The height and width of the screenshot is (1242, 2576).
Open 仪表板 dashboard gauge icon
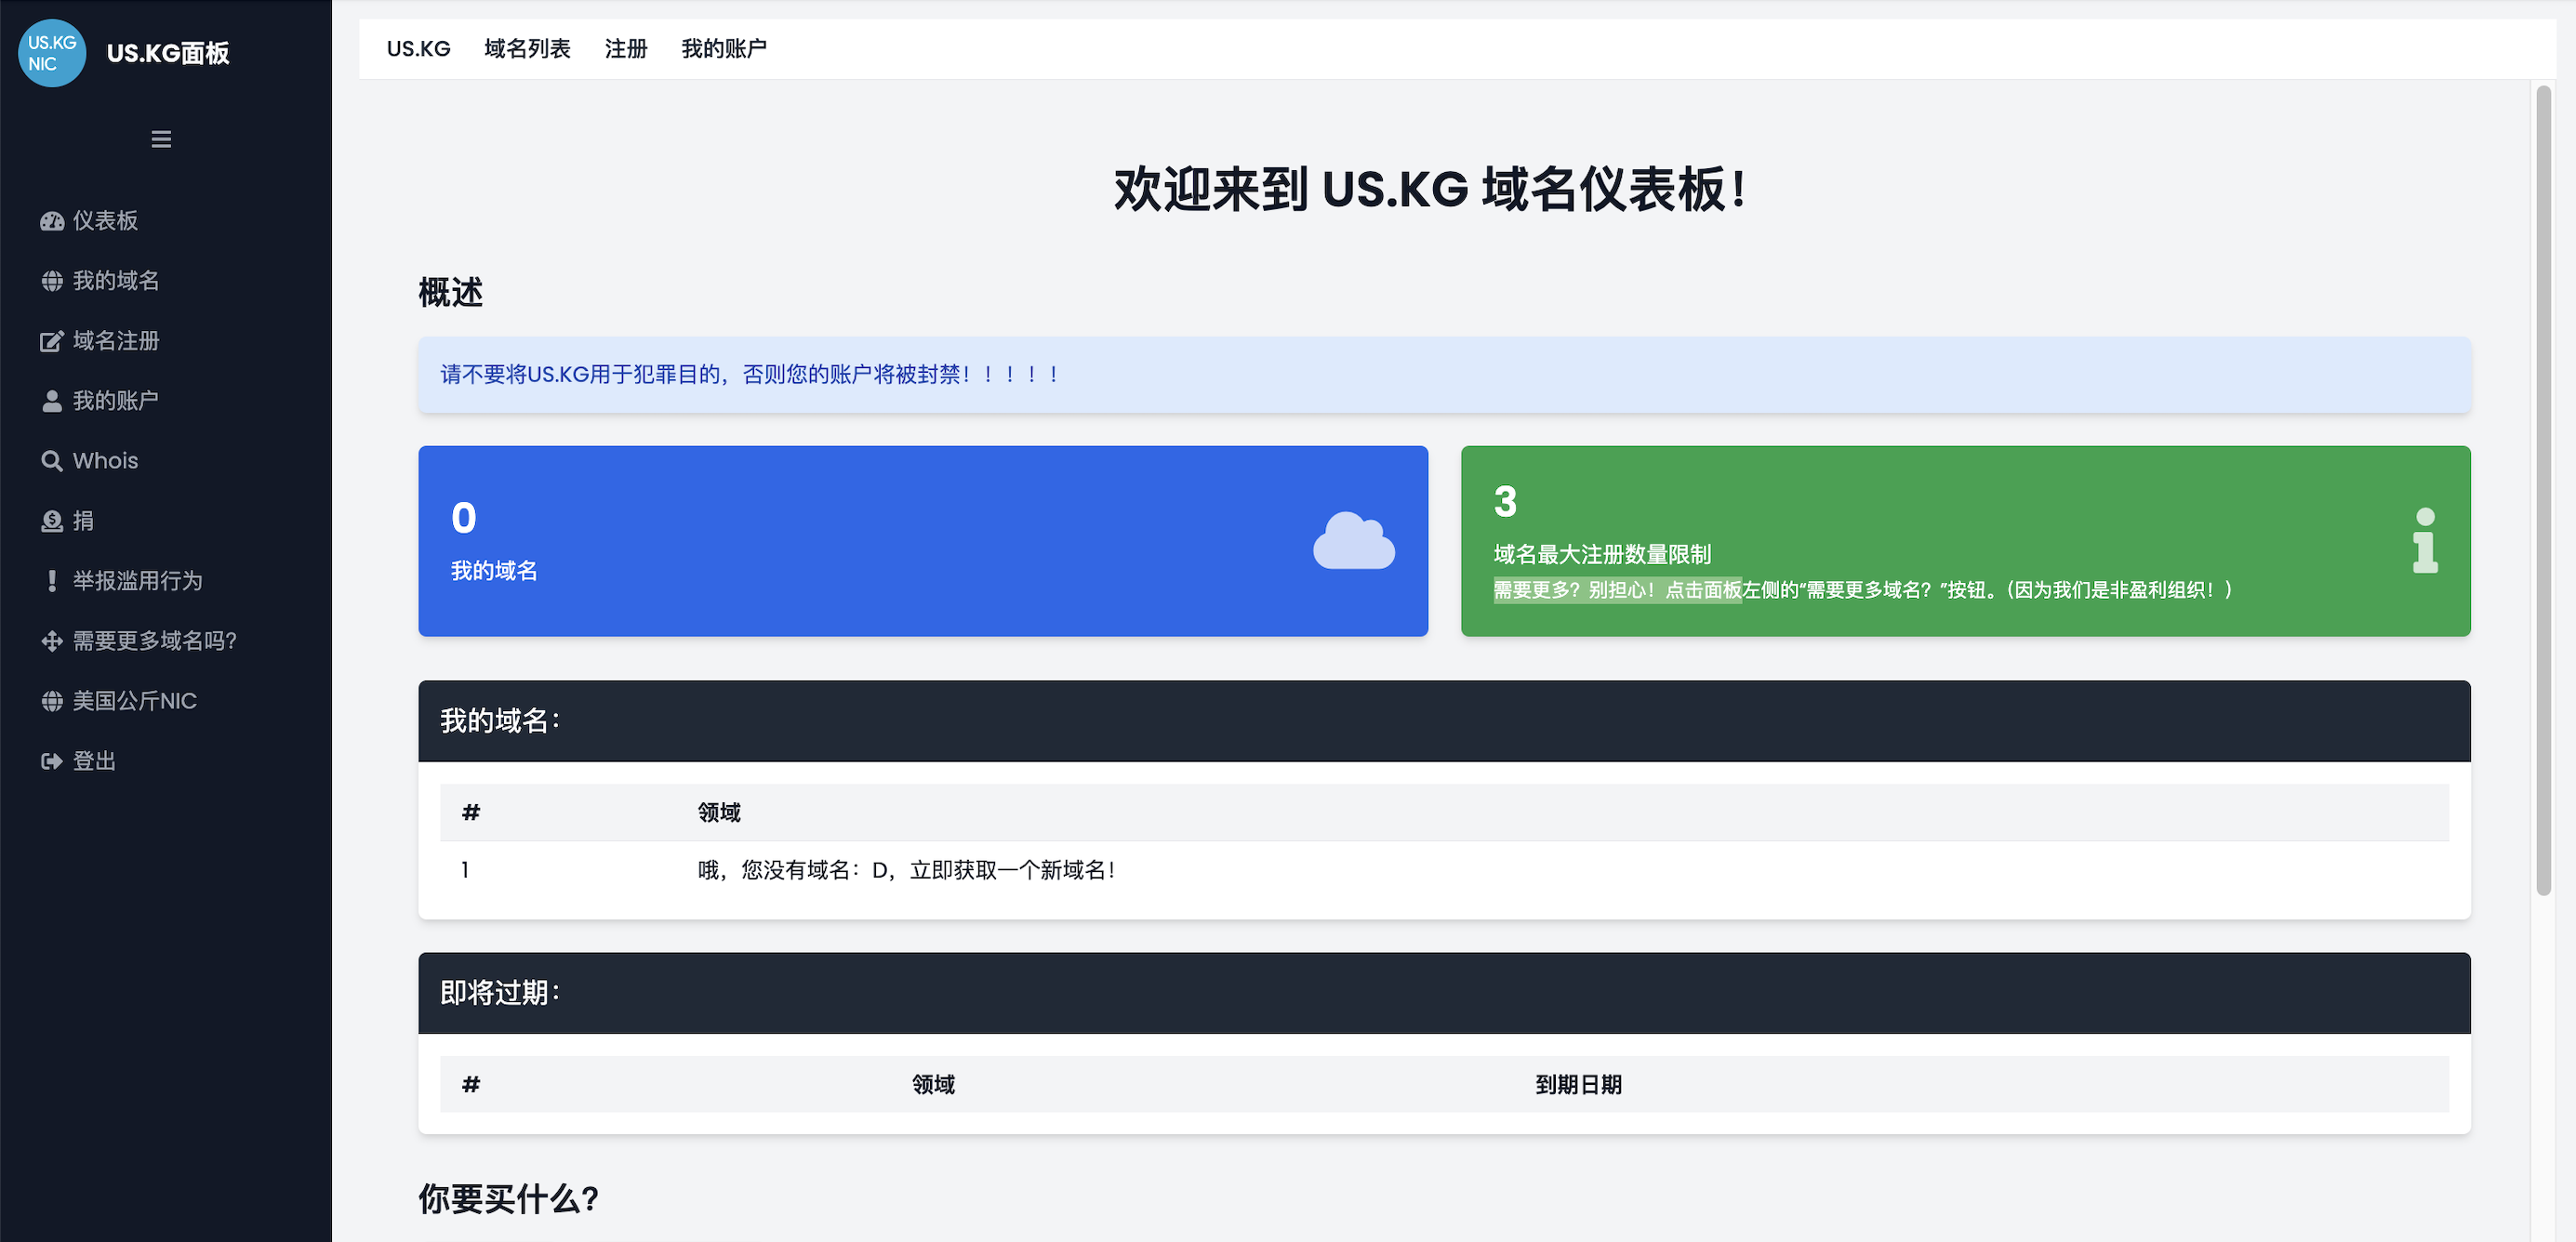tap(52, 221)
